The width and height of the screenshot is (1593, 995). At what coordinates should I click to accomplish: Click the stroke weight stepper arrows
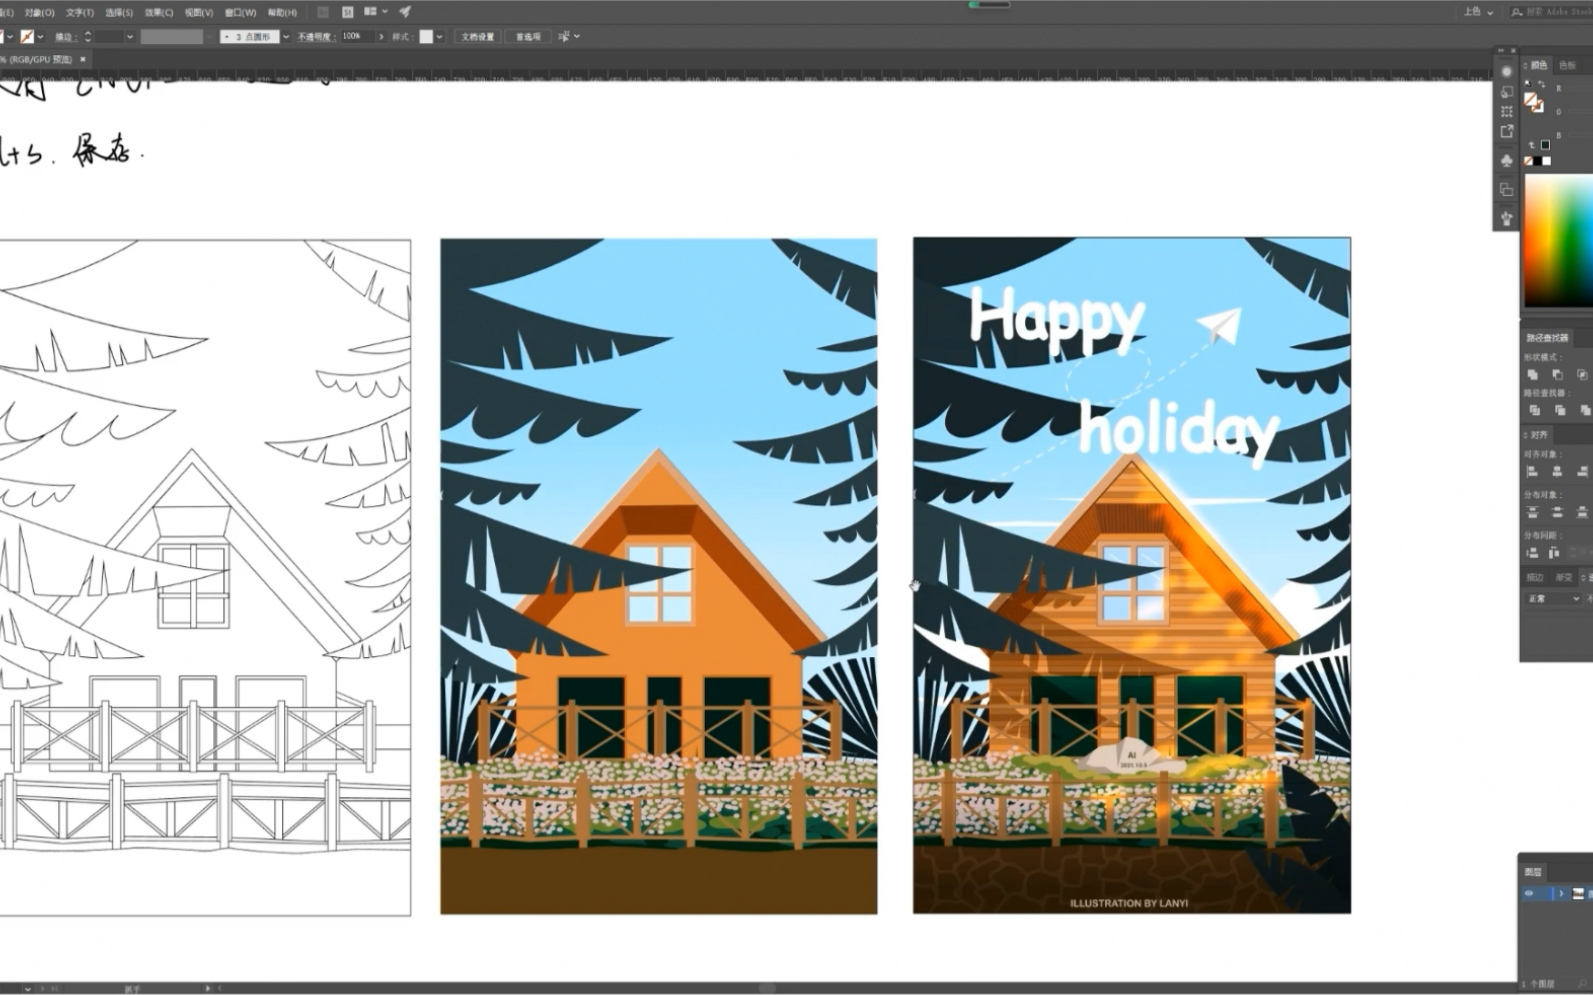tap(88, 37)
